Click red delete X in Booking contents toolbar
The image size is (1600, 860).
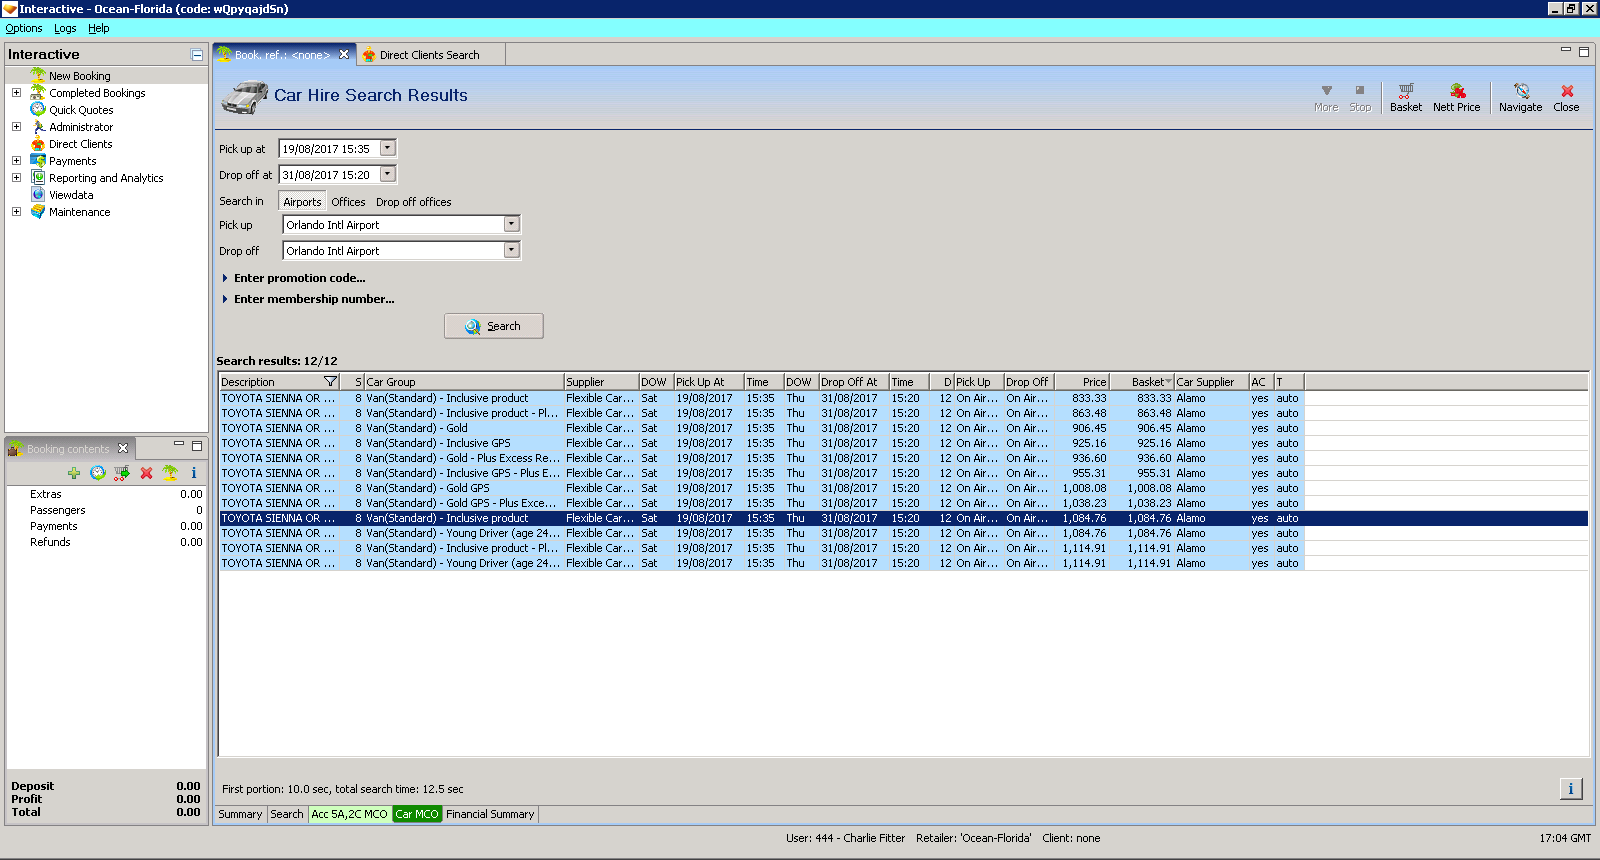(146, 473)
